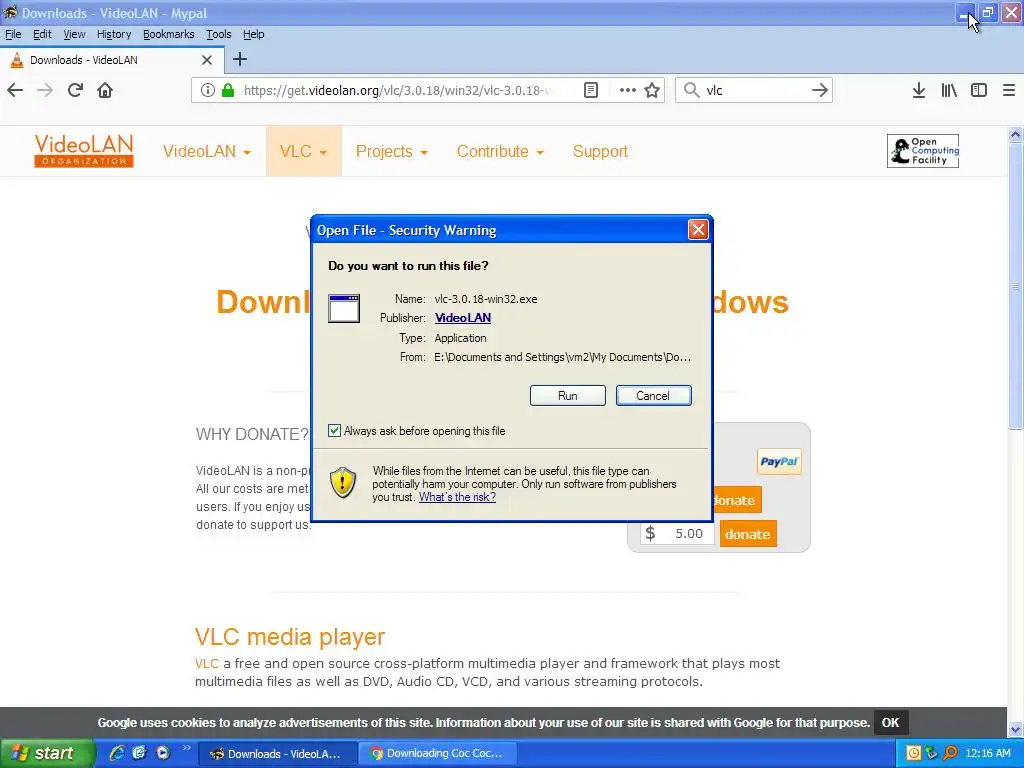This screenshot has height=768, width=1024.
Task: Open the downloads arrow panel
Action: click(919, 90)
